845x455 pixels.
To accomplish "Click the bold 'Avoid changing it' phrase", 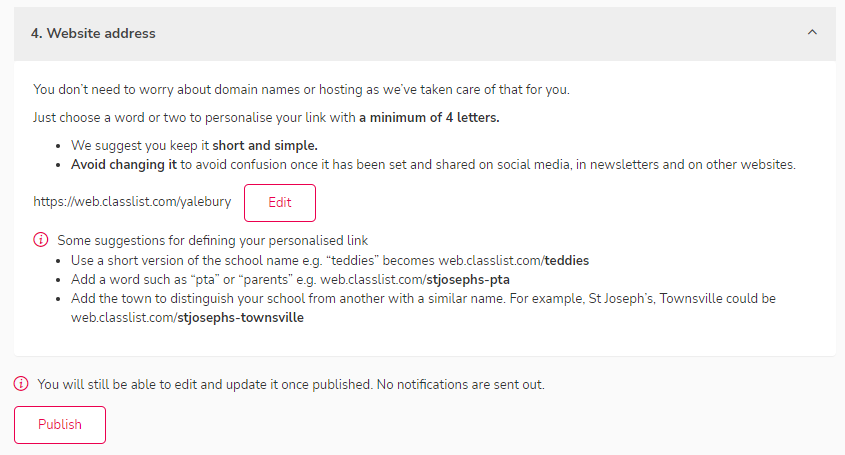I will point(124,164).
